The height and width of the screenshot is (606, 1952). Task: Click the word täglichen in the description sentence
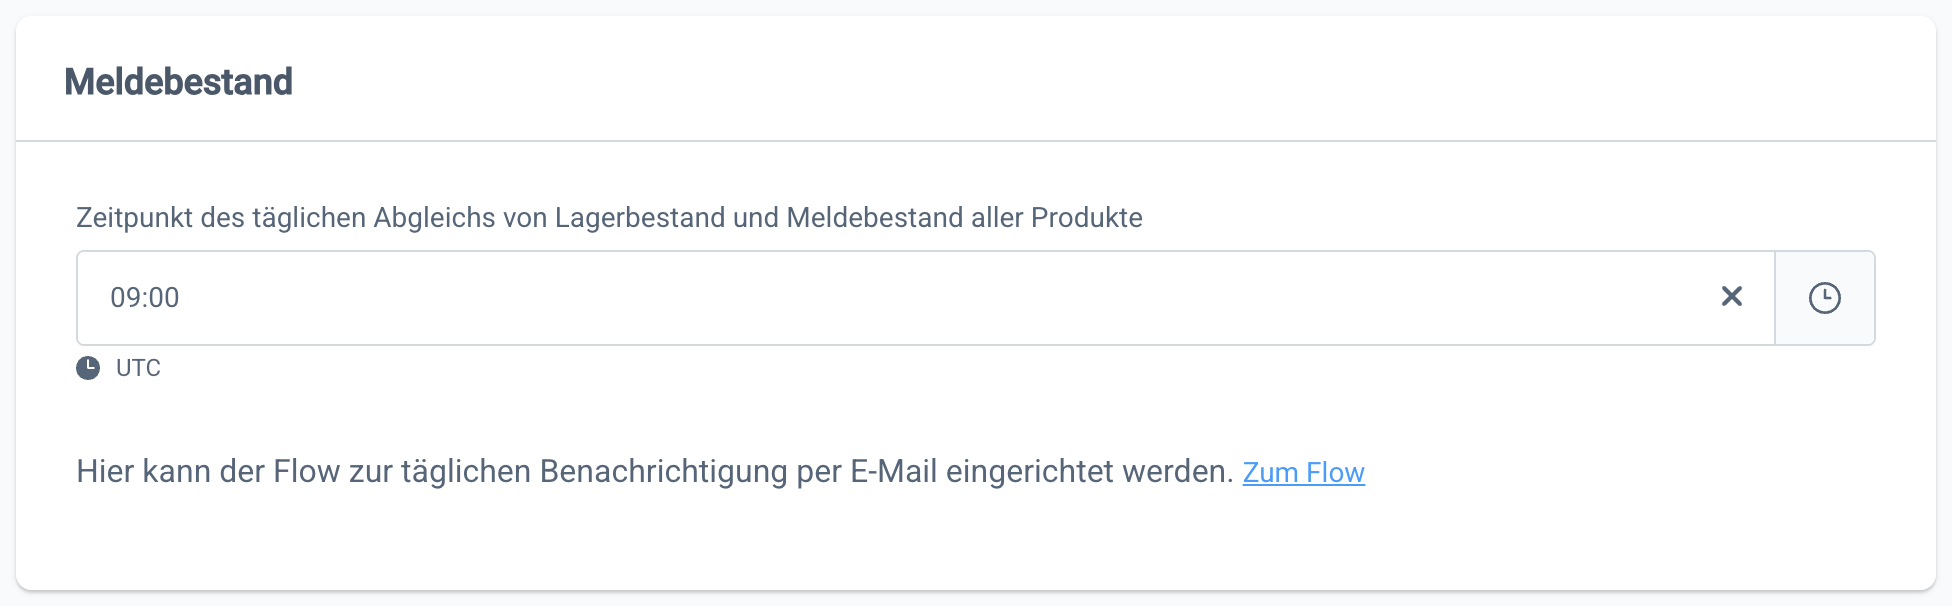[x=465, y=472]
